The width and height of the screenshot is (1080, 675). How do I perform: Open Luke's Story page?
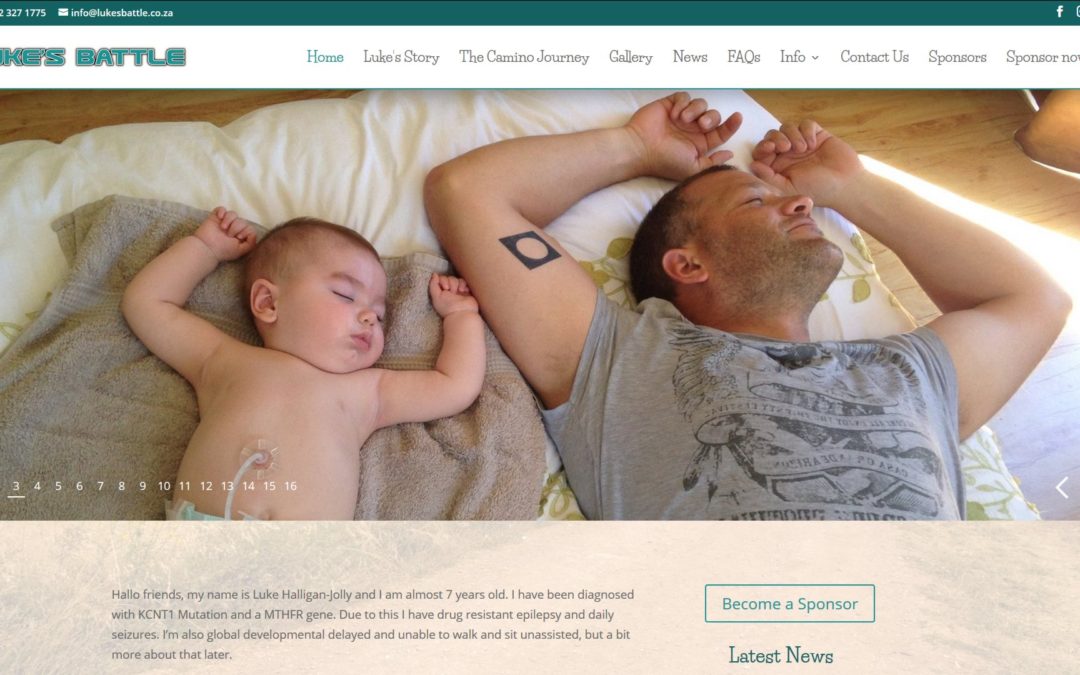pos(402,57)
